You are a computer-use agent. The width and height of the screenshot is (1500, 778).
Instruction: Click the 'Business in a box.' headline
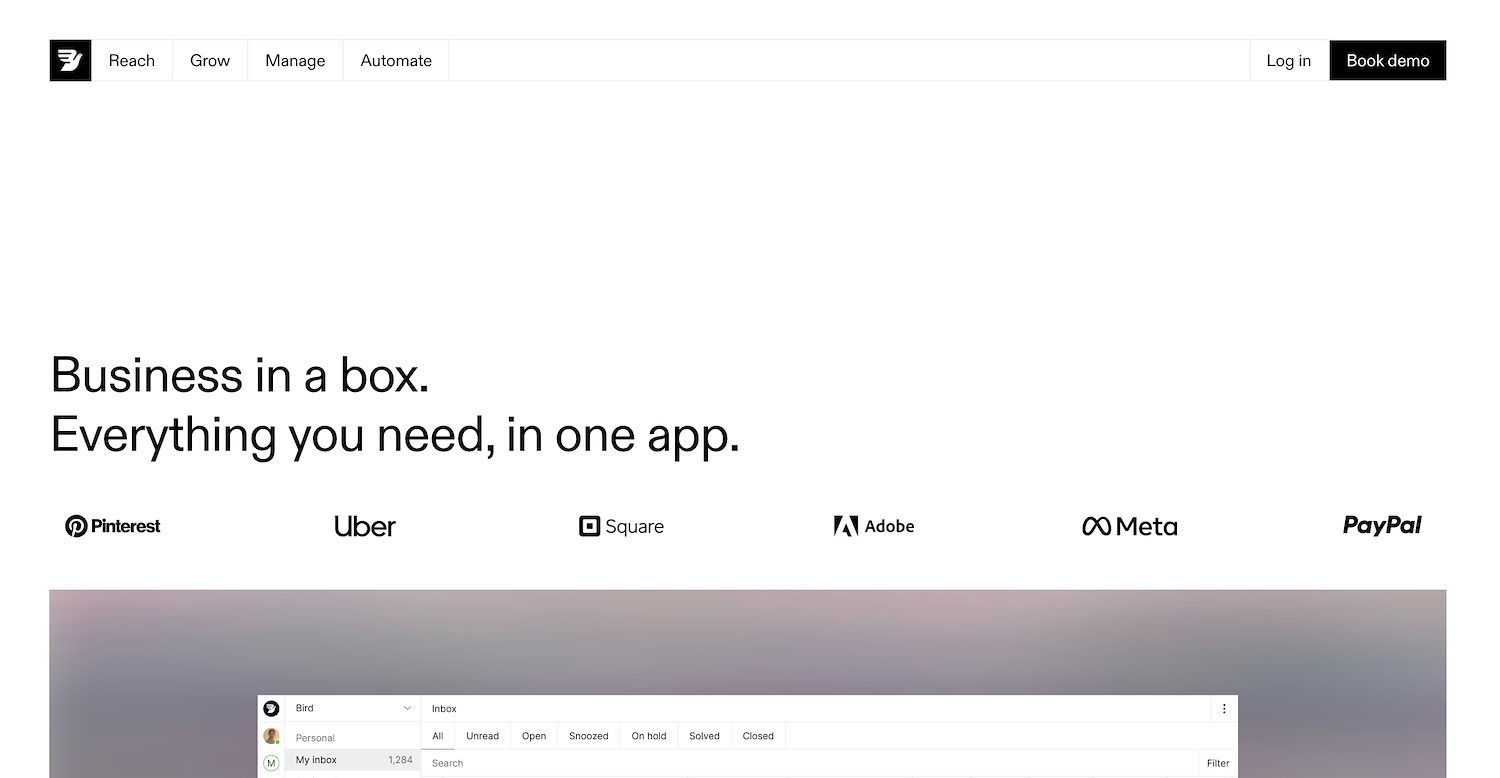(x=240, y=375)
